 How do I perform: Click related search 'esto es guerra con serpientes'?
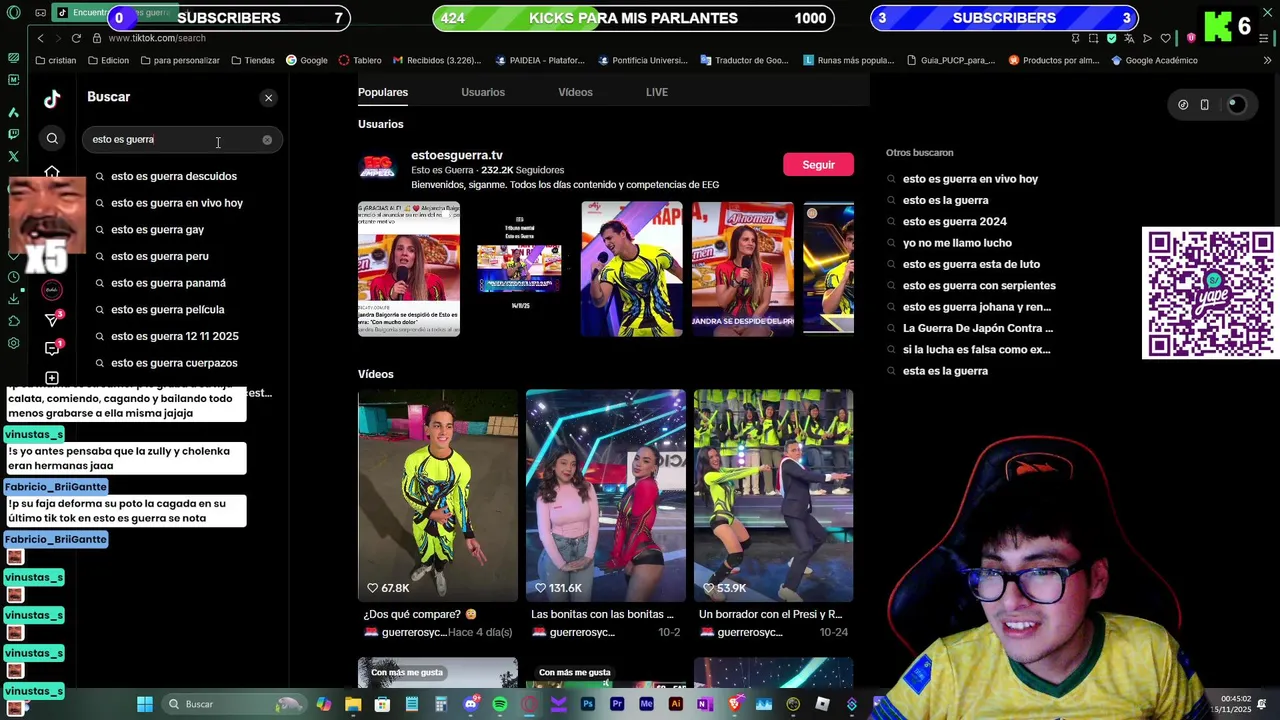[x=979, y=286]
